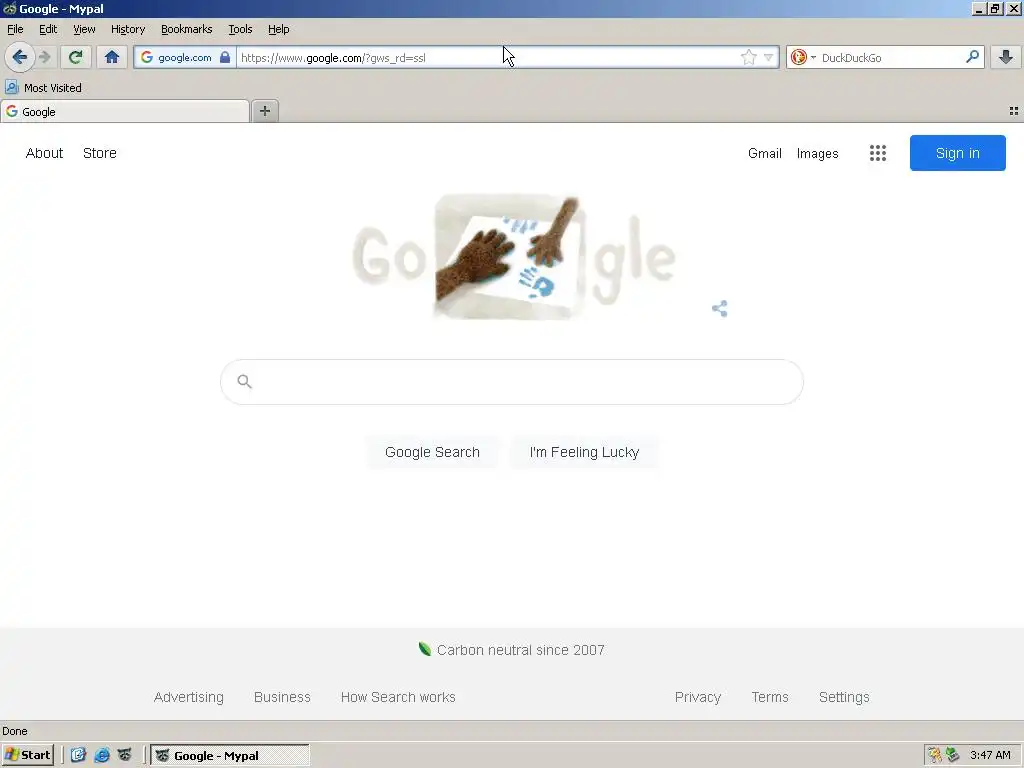Select the Google tab
Viewport: 1024px width, 768px height.
tap(125, 112)
